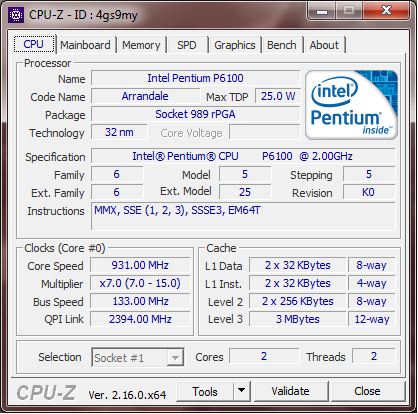Viewport: 418px width, 414px height.
Task: Click L1 Inst. size 2 x 32 KBytes
Action: (x=298, y=283)
